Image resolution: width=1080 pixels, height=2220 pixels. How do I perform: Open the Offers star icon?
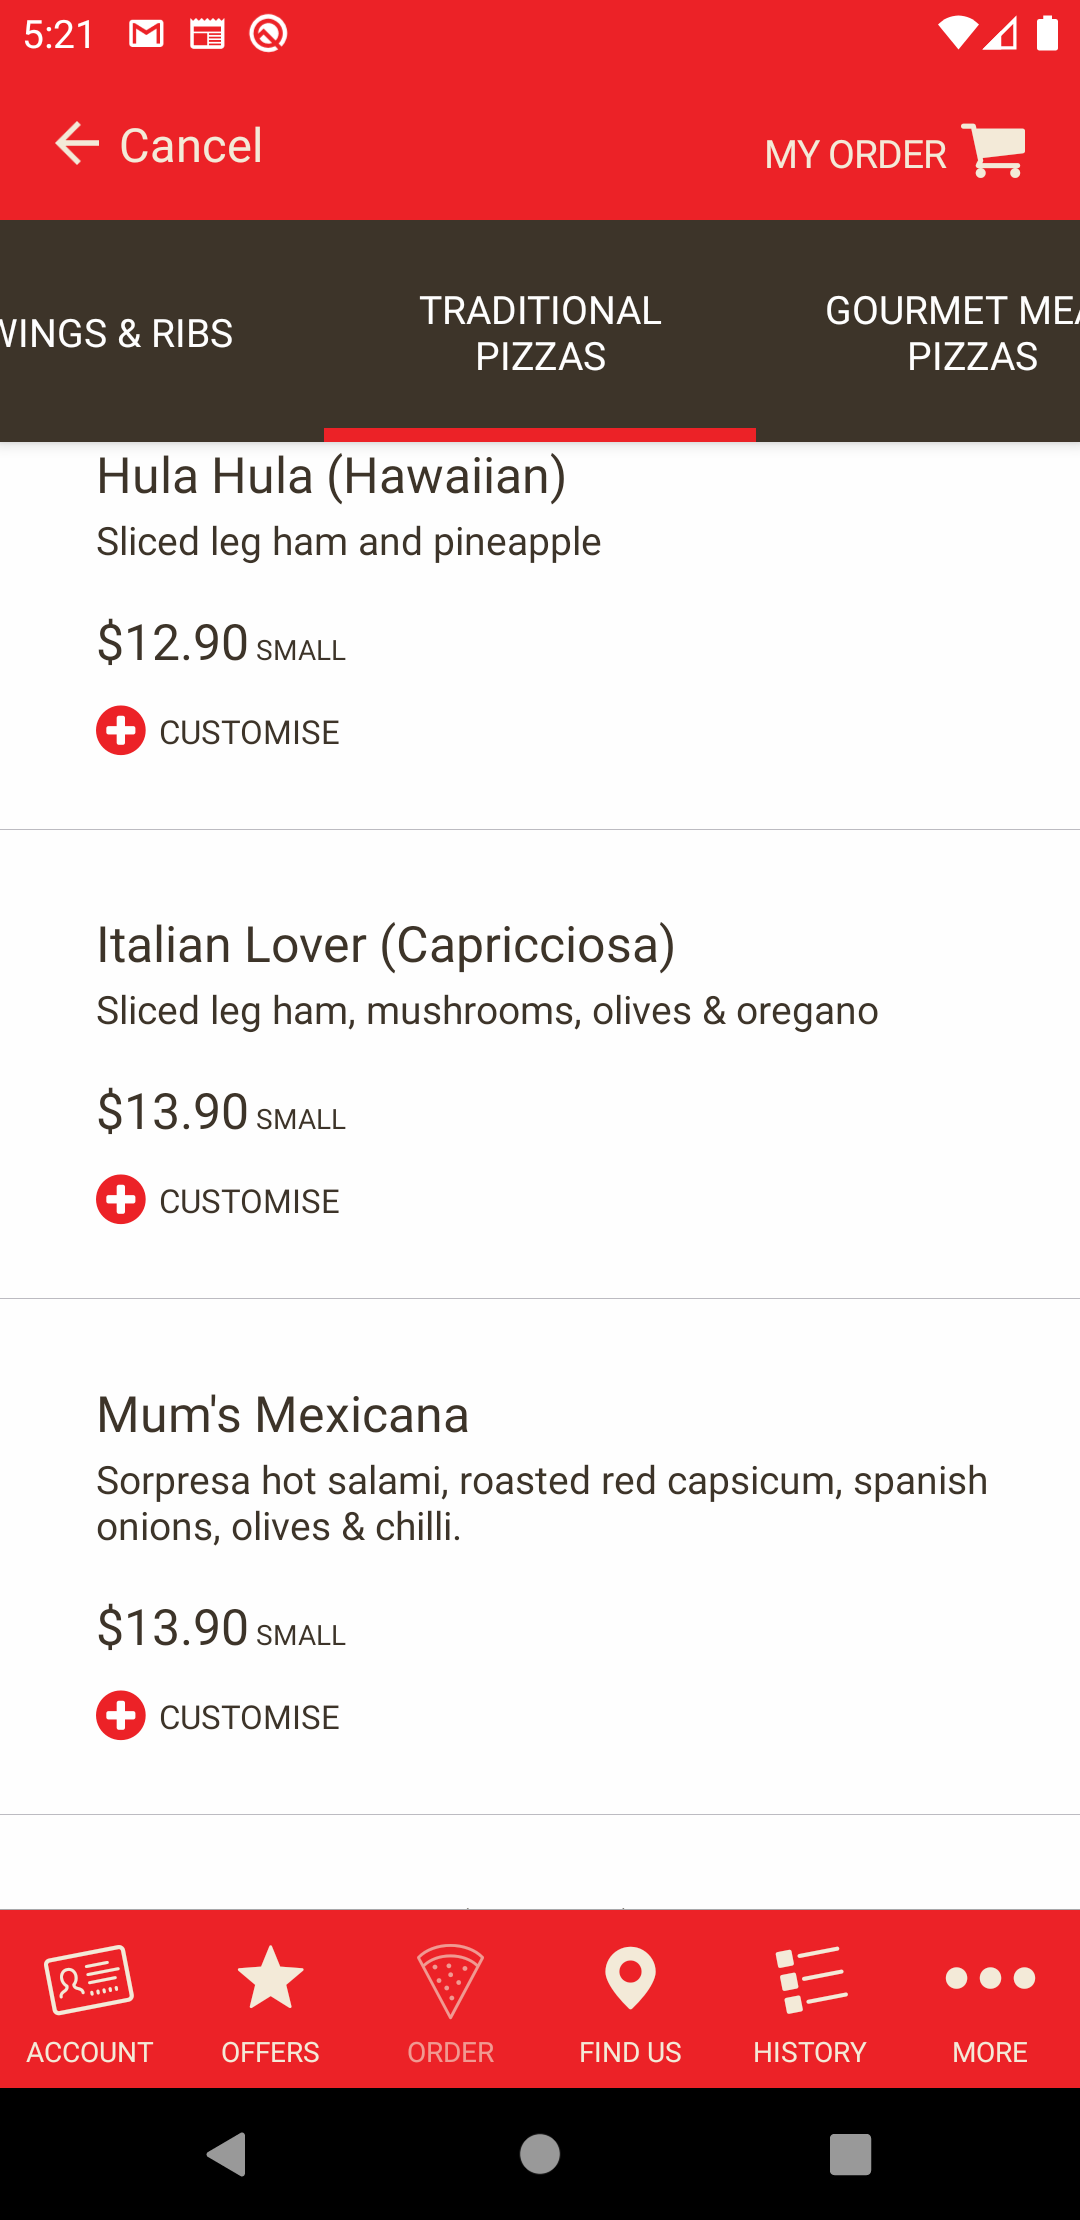pyautogui.click(x=270, y=1977)
